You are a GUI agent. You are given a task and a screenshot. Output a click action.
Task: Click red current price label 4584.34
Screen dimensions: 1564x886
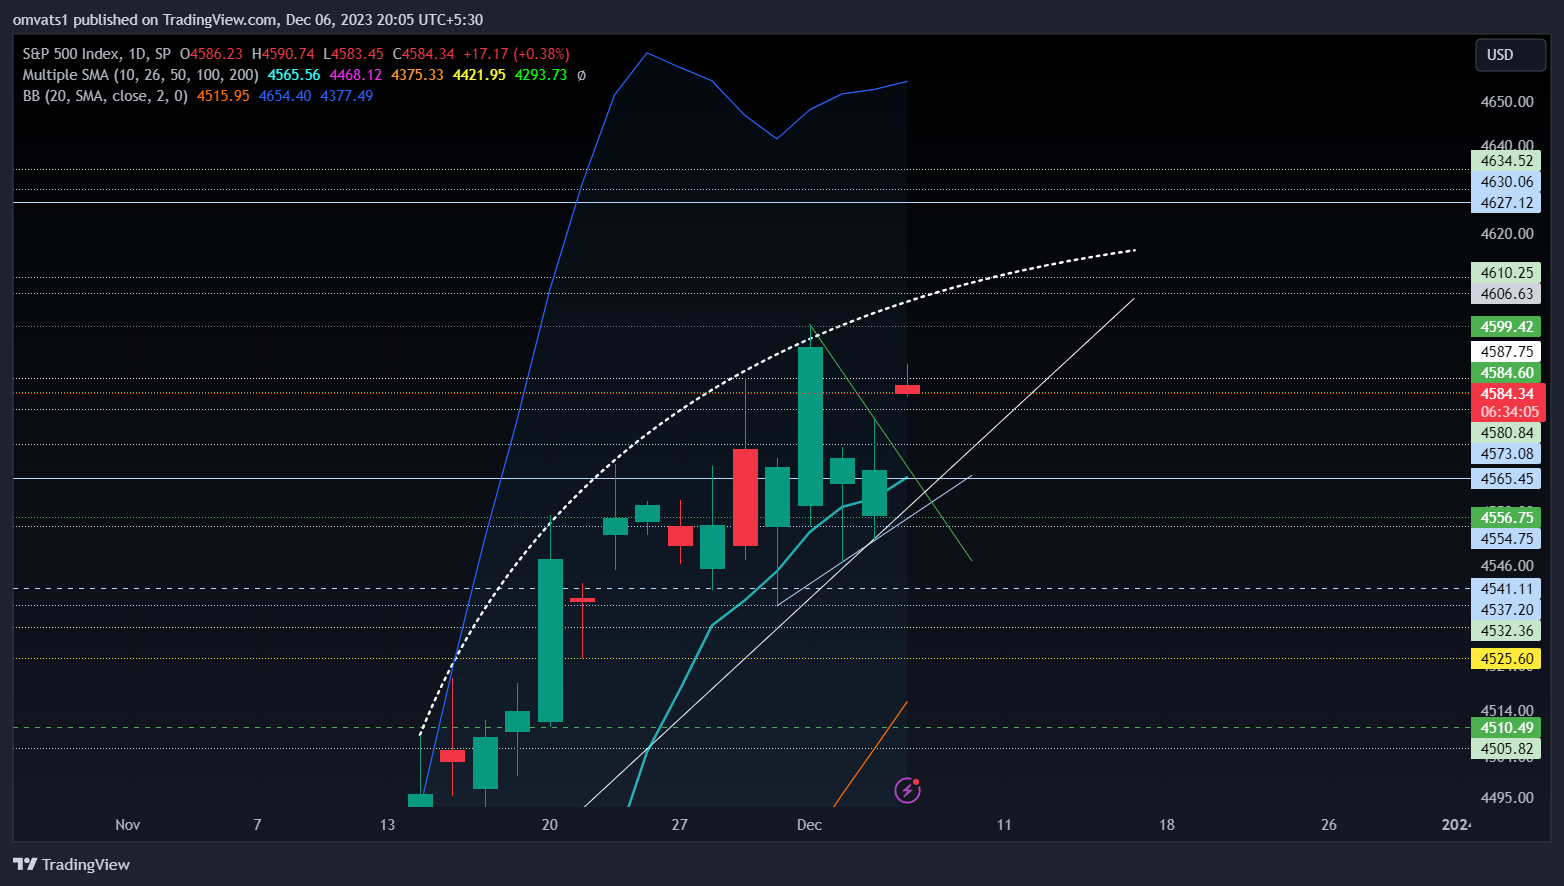pyautogui.click(x=1508, y=394)
